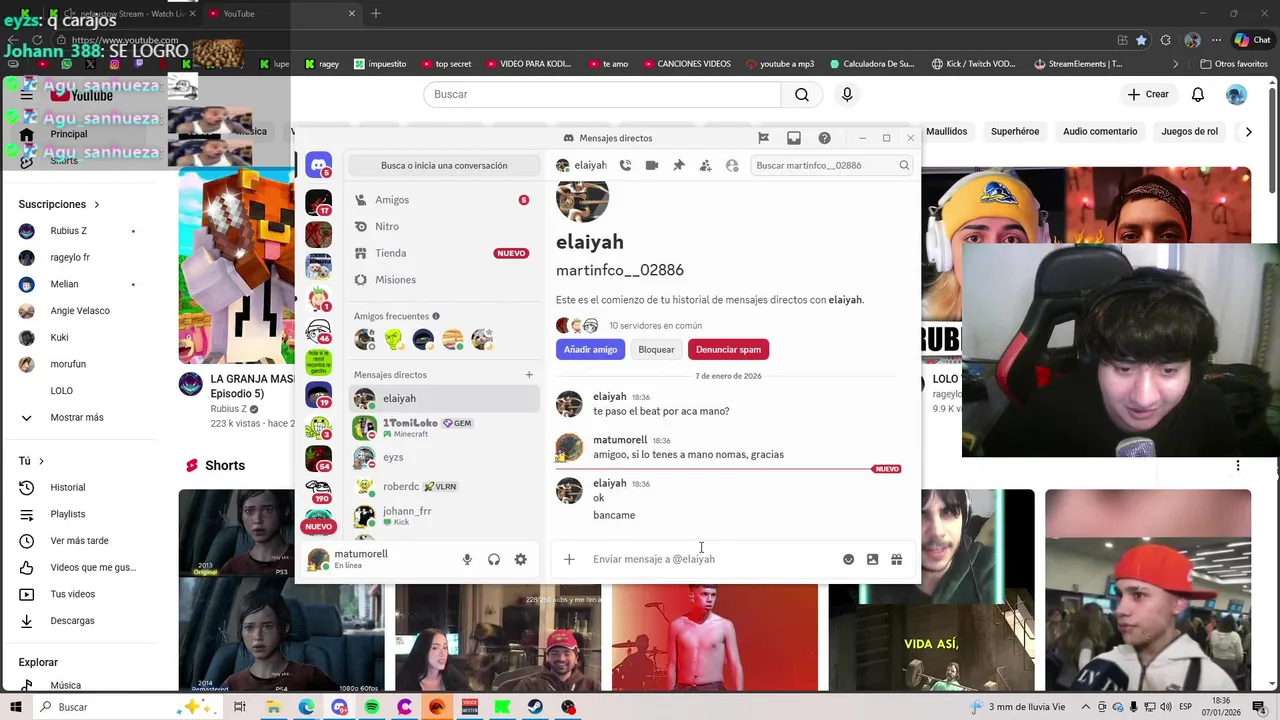The width and height of the screenshot is (1280, 720).
Task: Focus the Enviar mensaje a @elaiyah field
Action: [x=712, y=559]
